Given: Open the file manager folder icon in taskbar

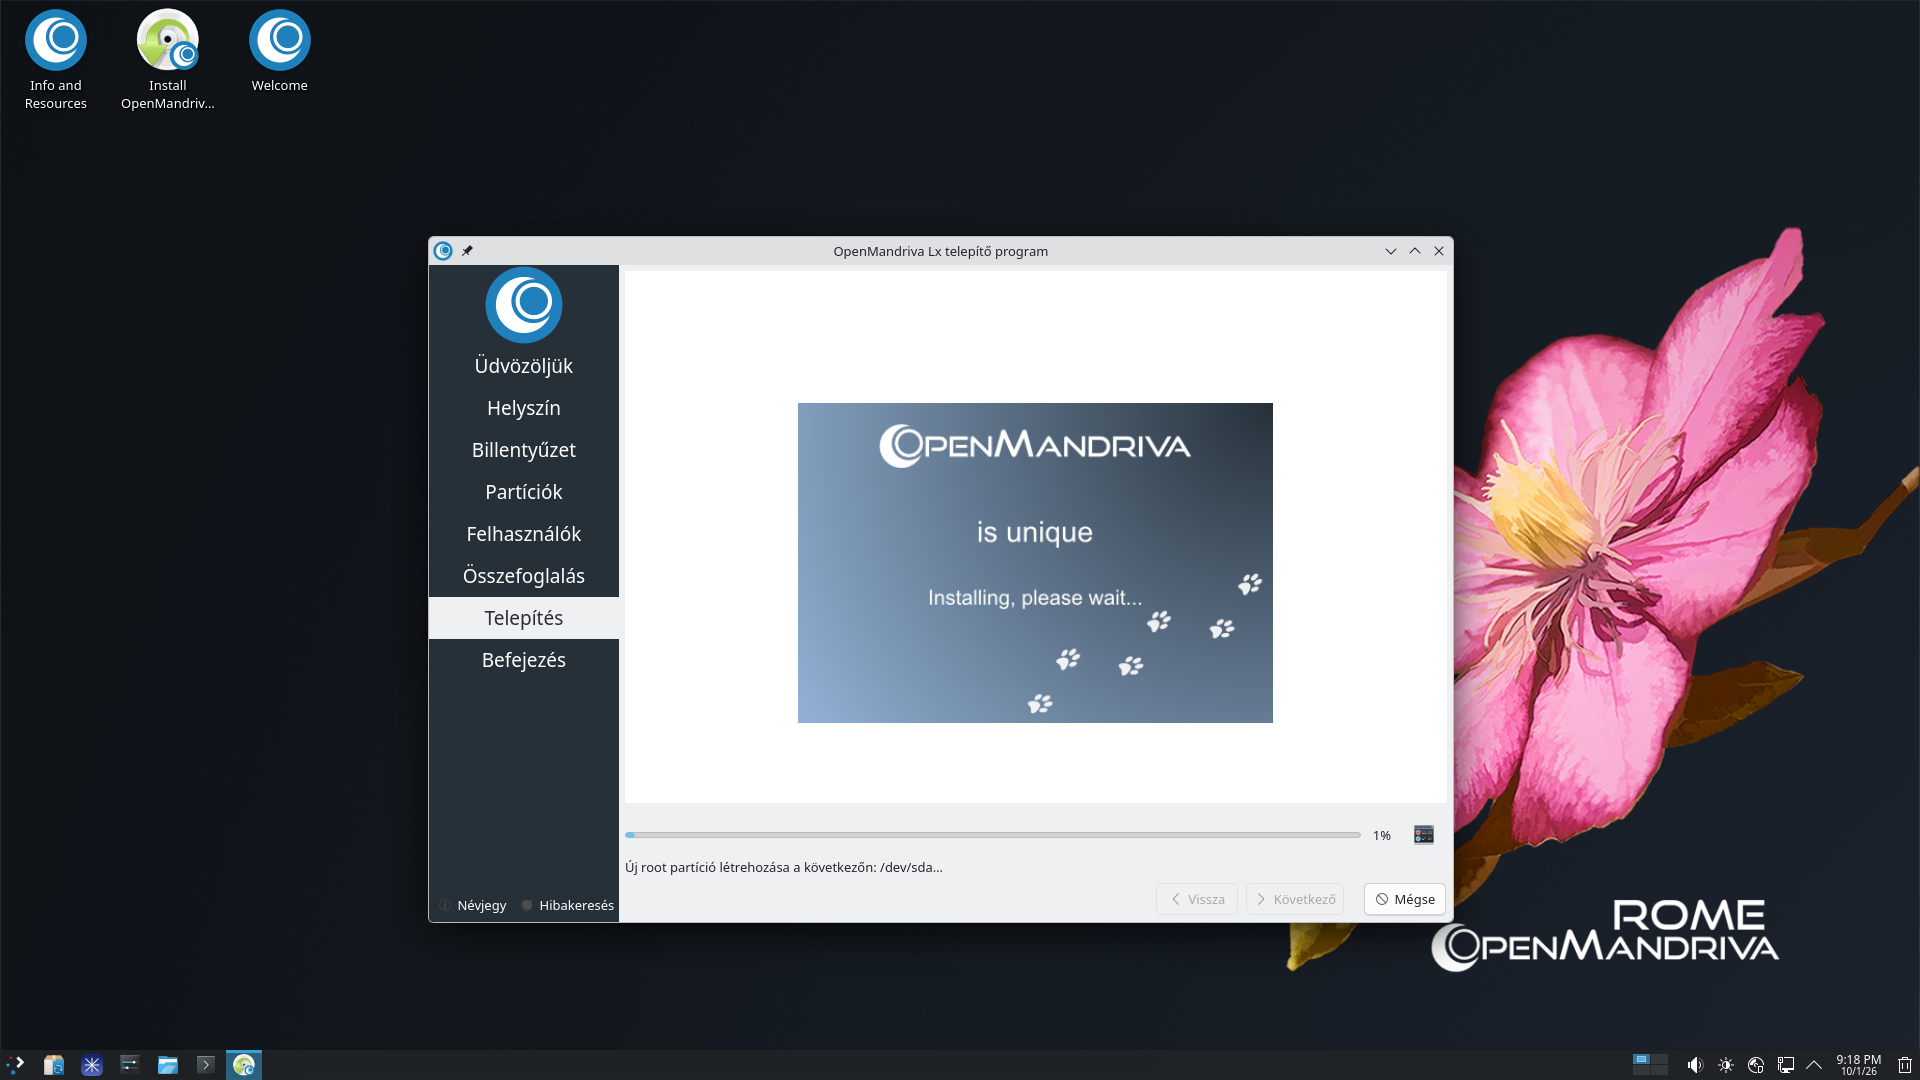Looking at the screenshot, I should (168, 1065).
